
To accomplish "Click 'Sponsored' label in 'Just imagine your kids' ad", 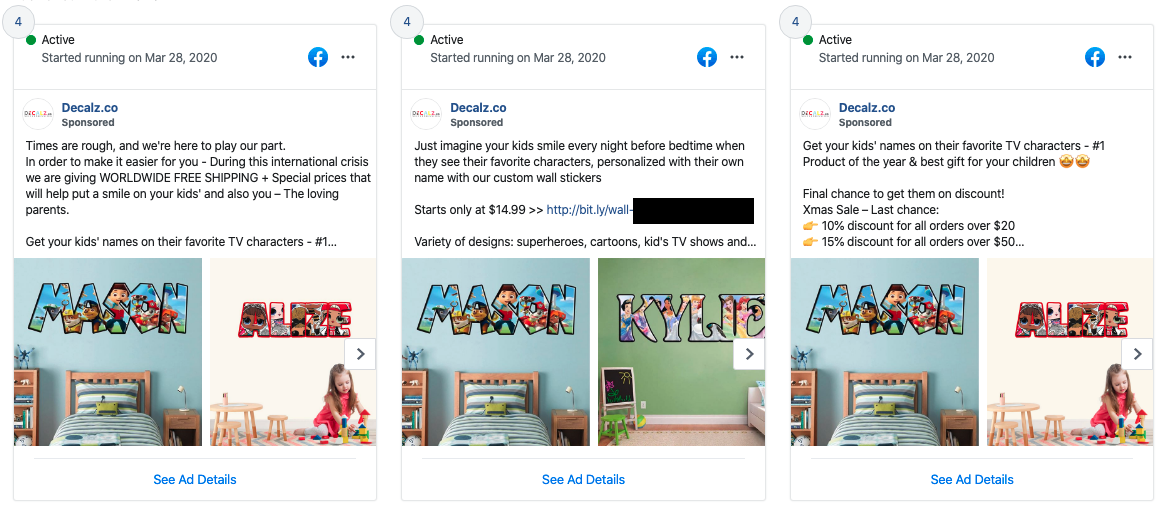I will click(477, 122).
